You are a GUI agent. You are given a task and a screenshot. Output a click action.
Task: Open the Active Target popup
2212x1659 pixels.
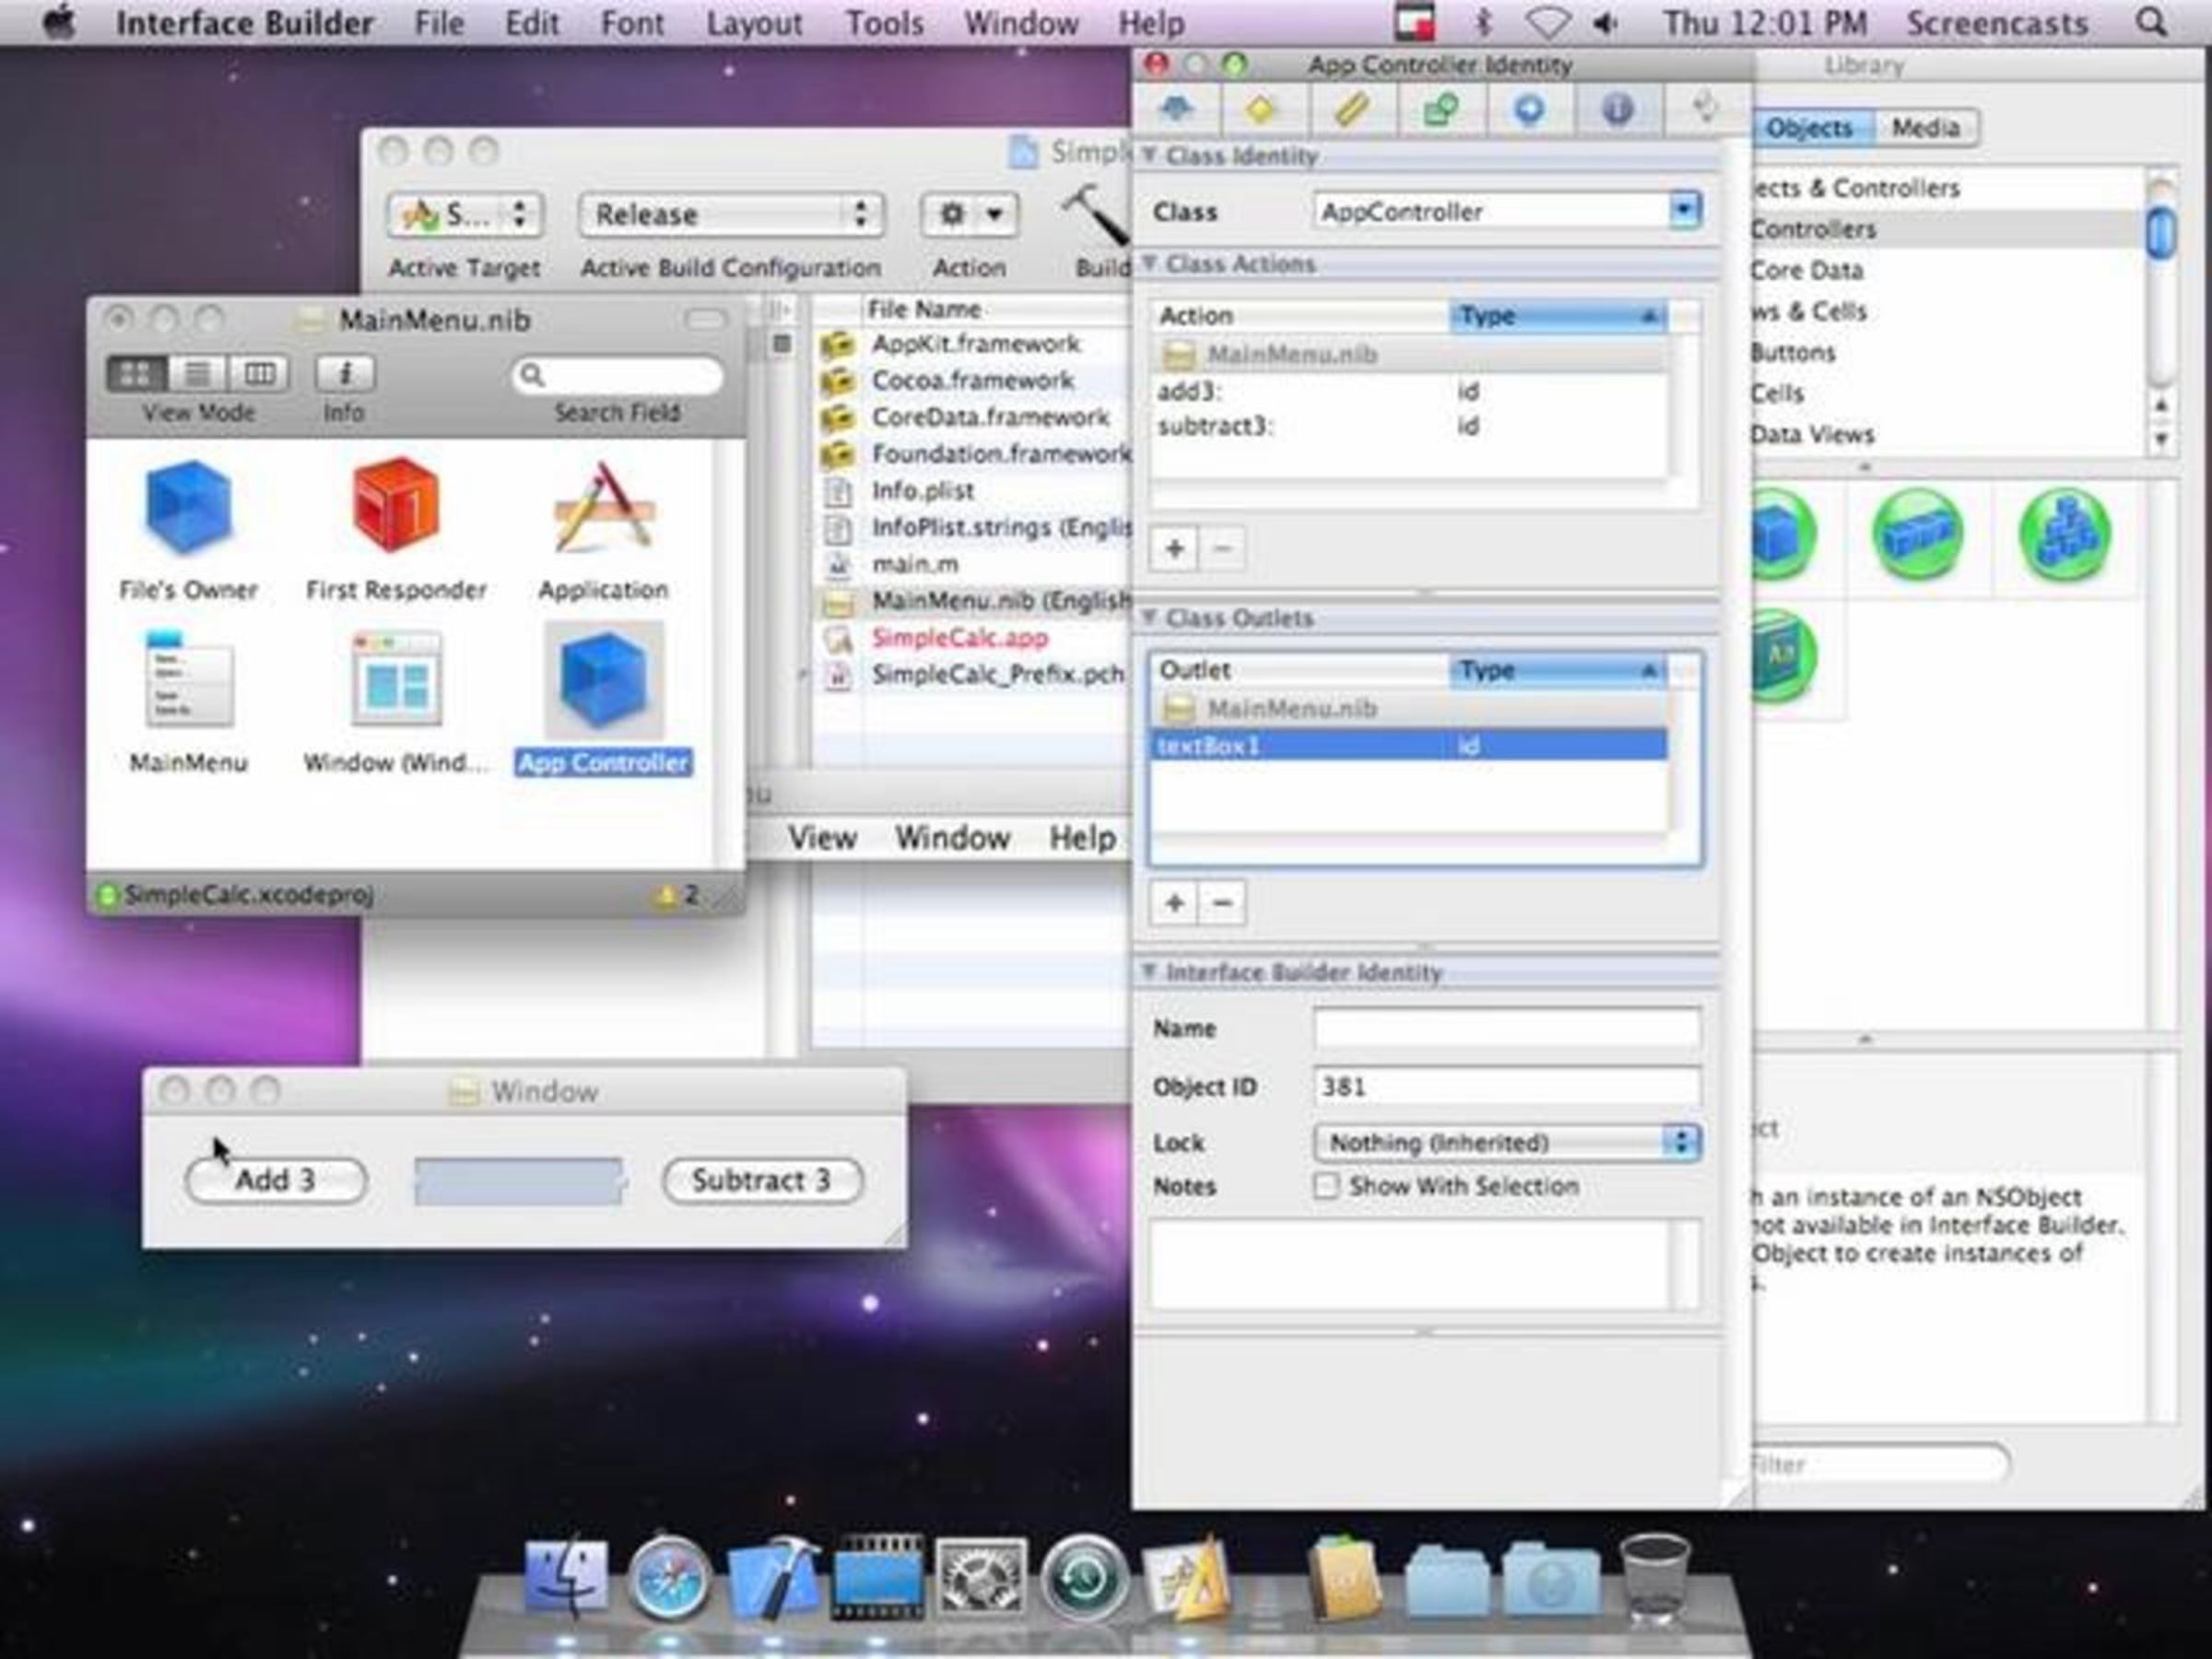pos(464,214)
